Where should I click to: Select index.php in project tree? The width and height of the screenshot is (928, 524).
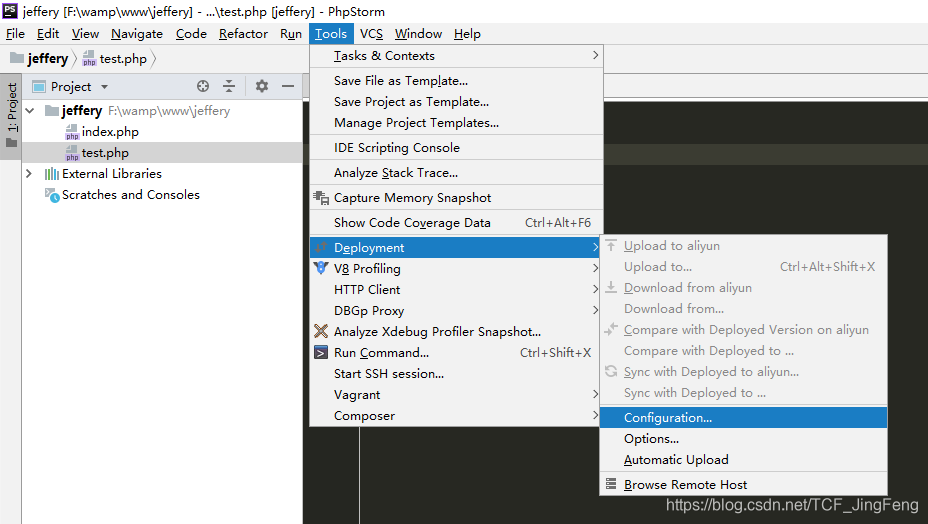tap(163, 131)
